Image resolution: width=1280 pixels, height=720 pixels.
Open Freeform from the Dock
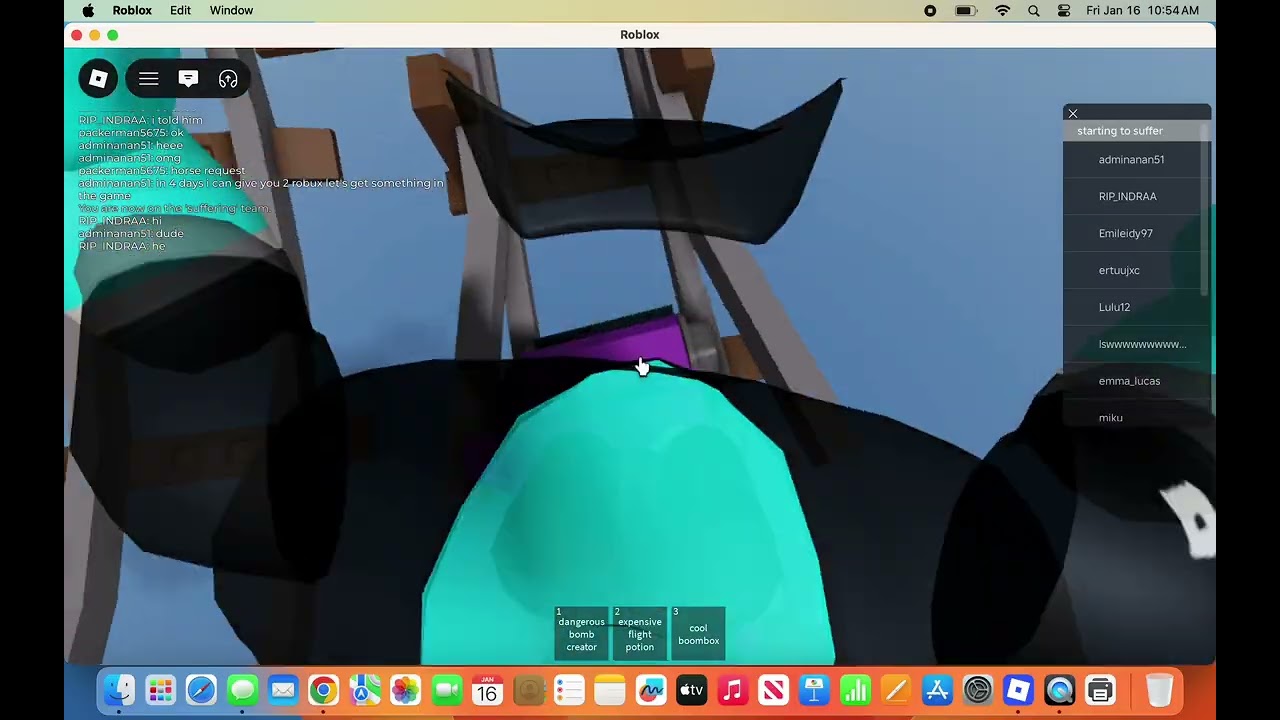(651, 690)
